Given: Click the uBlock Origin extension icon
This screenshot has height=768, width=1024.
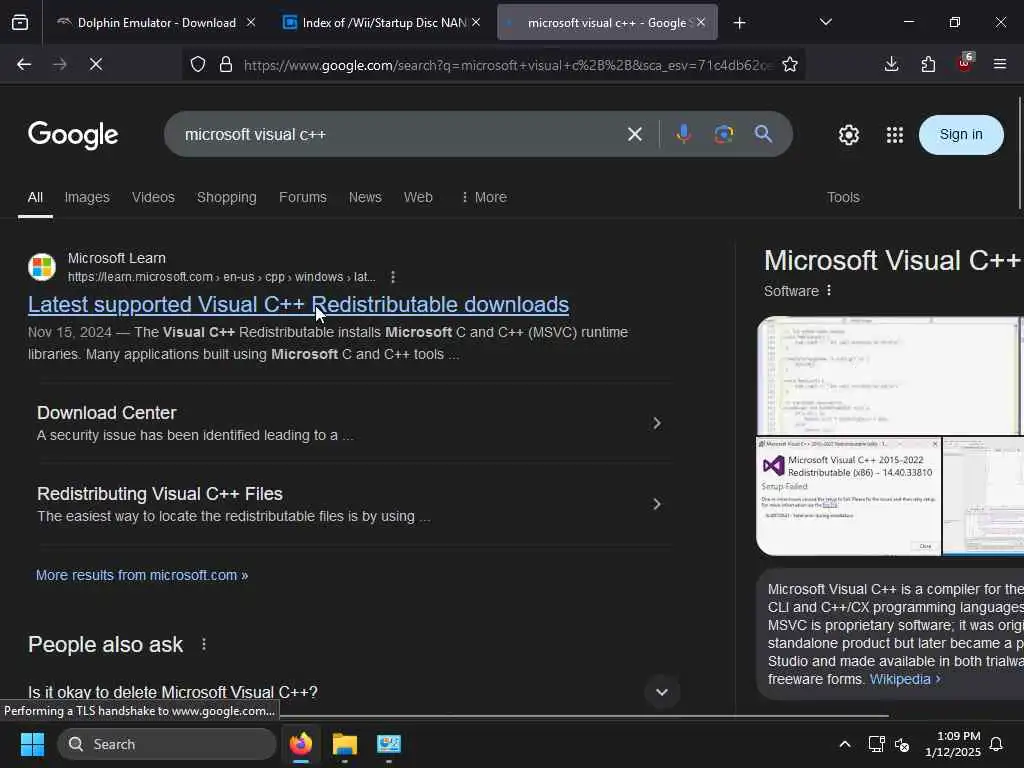Looking at the screenshot, I should click(x=965, y=63).
